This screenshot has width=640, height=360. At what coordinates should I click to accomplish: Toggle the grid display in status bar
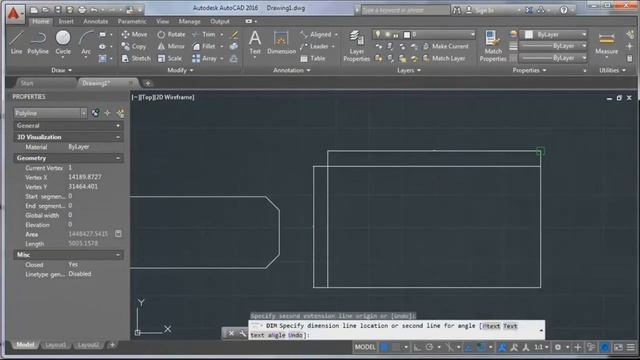pyautogui.click(x=384, y=347)
